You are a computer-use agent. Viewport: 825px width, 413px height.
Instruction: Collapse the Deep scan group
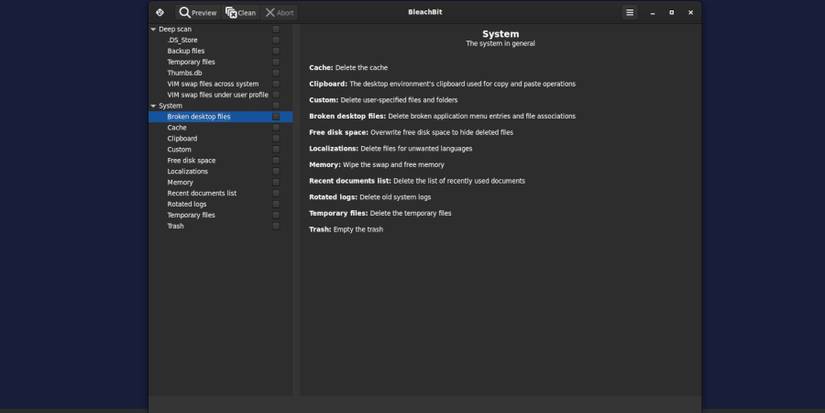(x=153, y=29)
